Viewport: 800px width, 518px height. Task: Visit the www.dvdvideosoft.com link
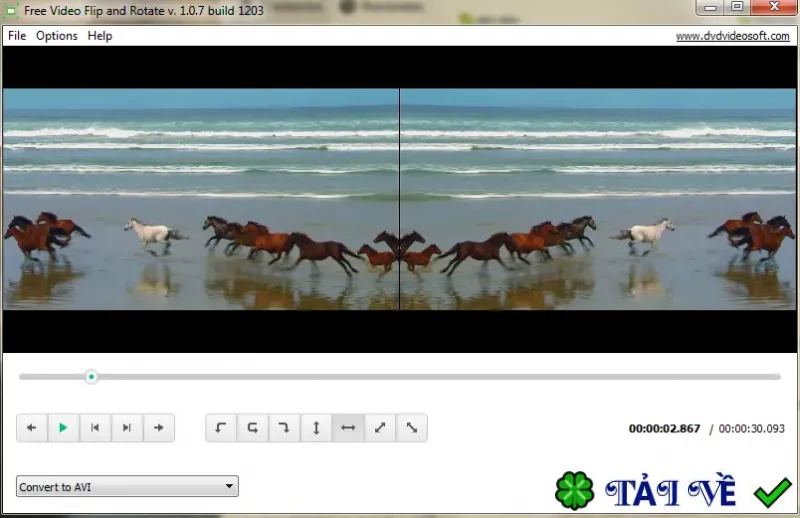pyautogui.click(x=732, y=36)
